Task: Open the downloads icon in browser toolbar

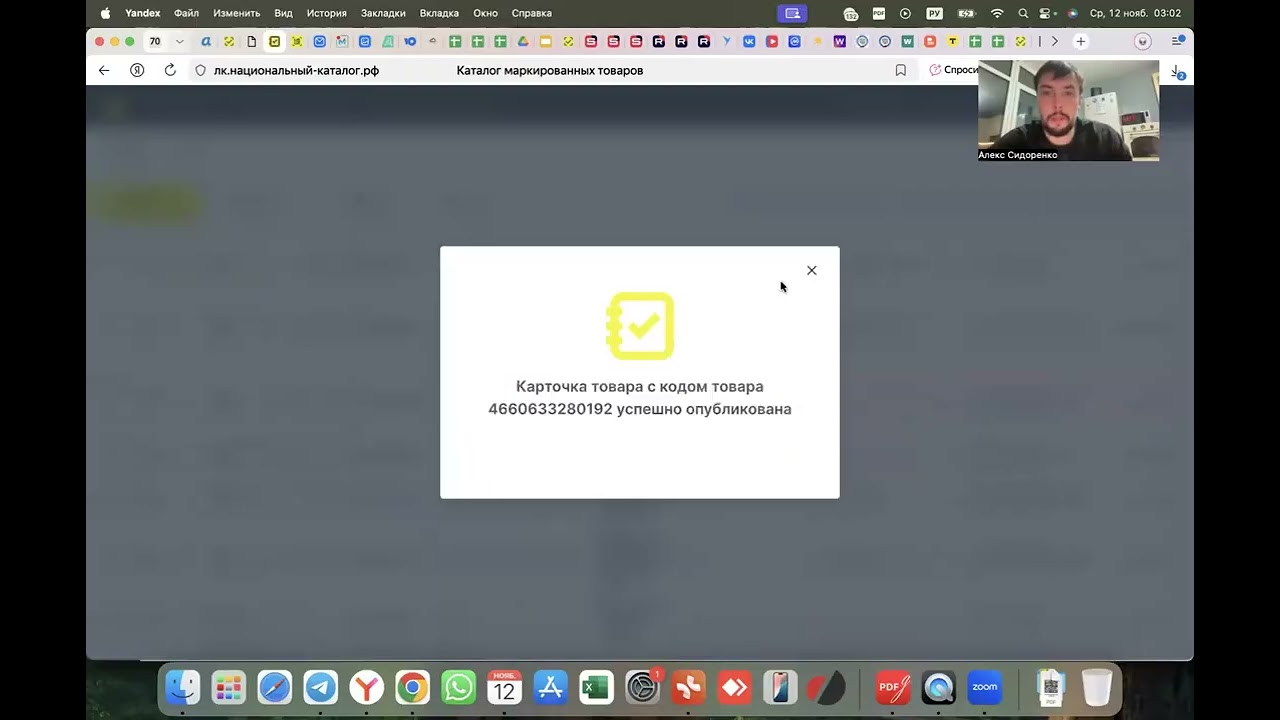Action: tap(1178, 72)
